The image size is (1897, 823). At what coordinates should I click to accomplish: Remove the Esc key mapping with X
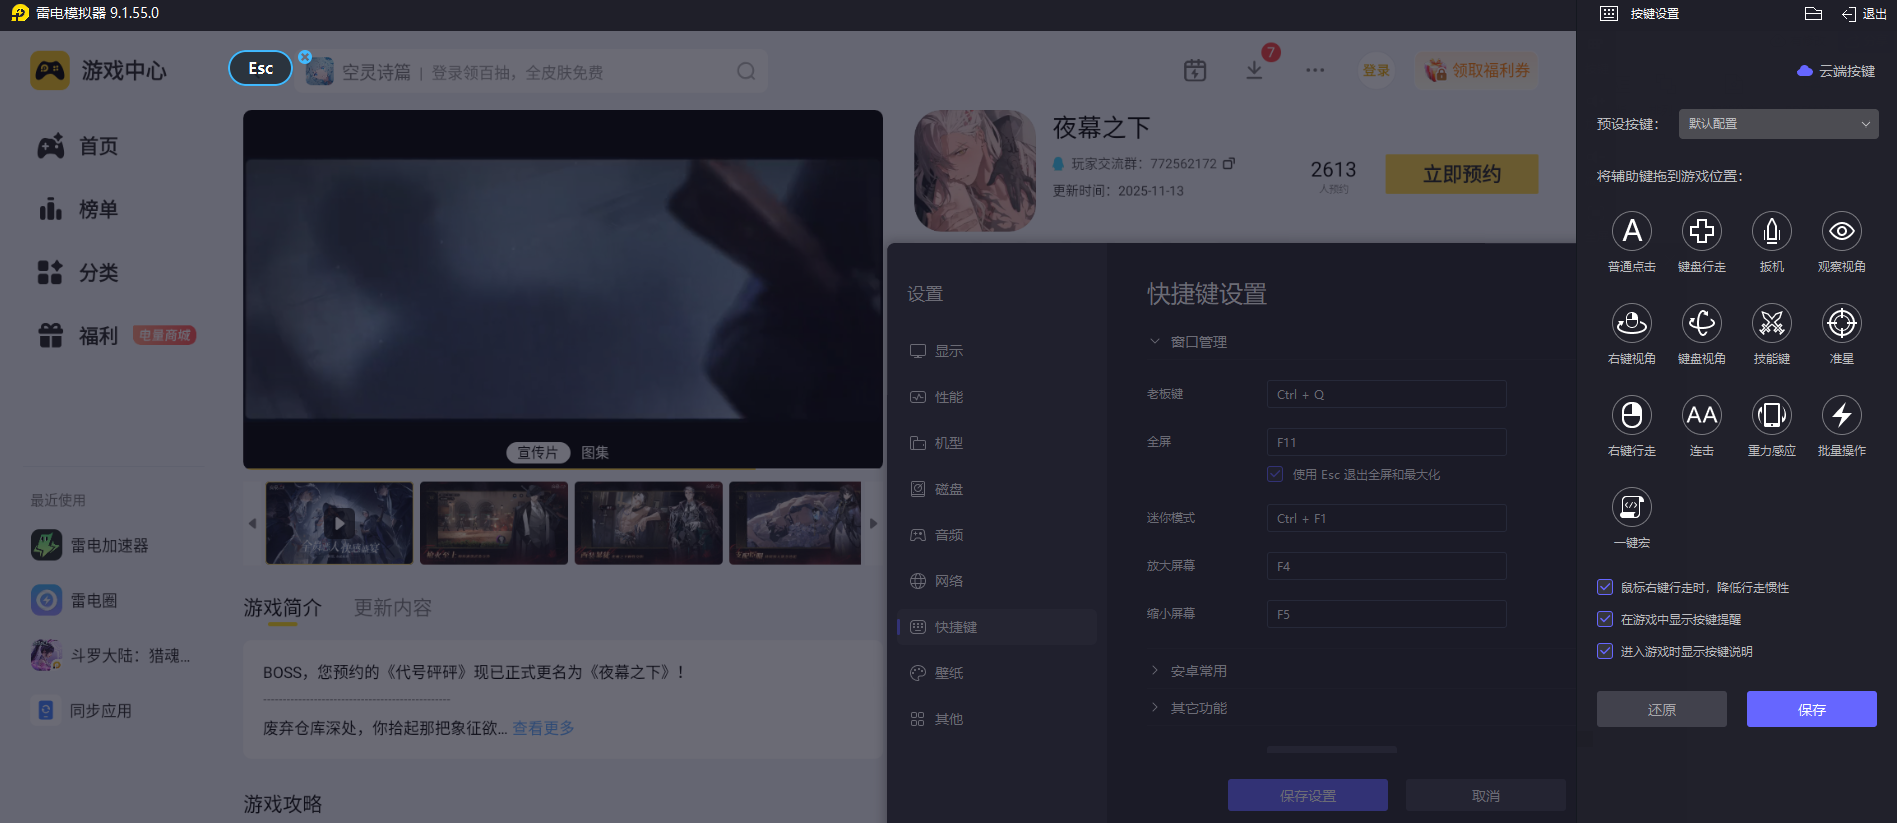click(x=305, y=57)
